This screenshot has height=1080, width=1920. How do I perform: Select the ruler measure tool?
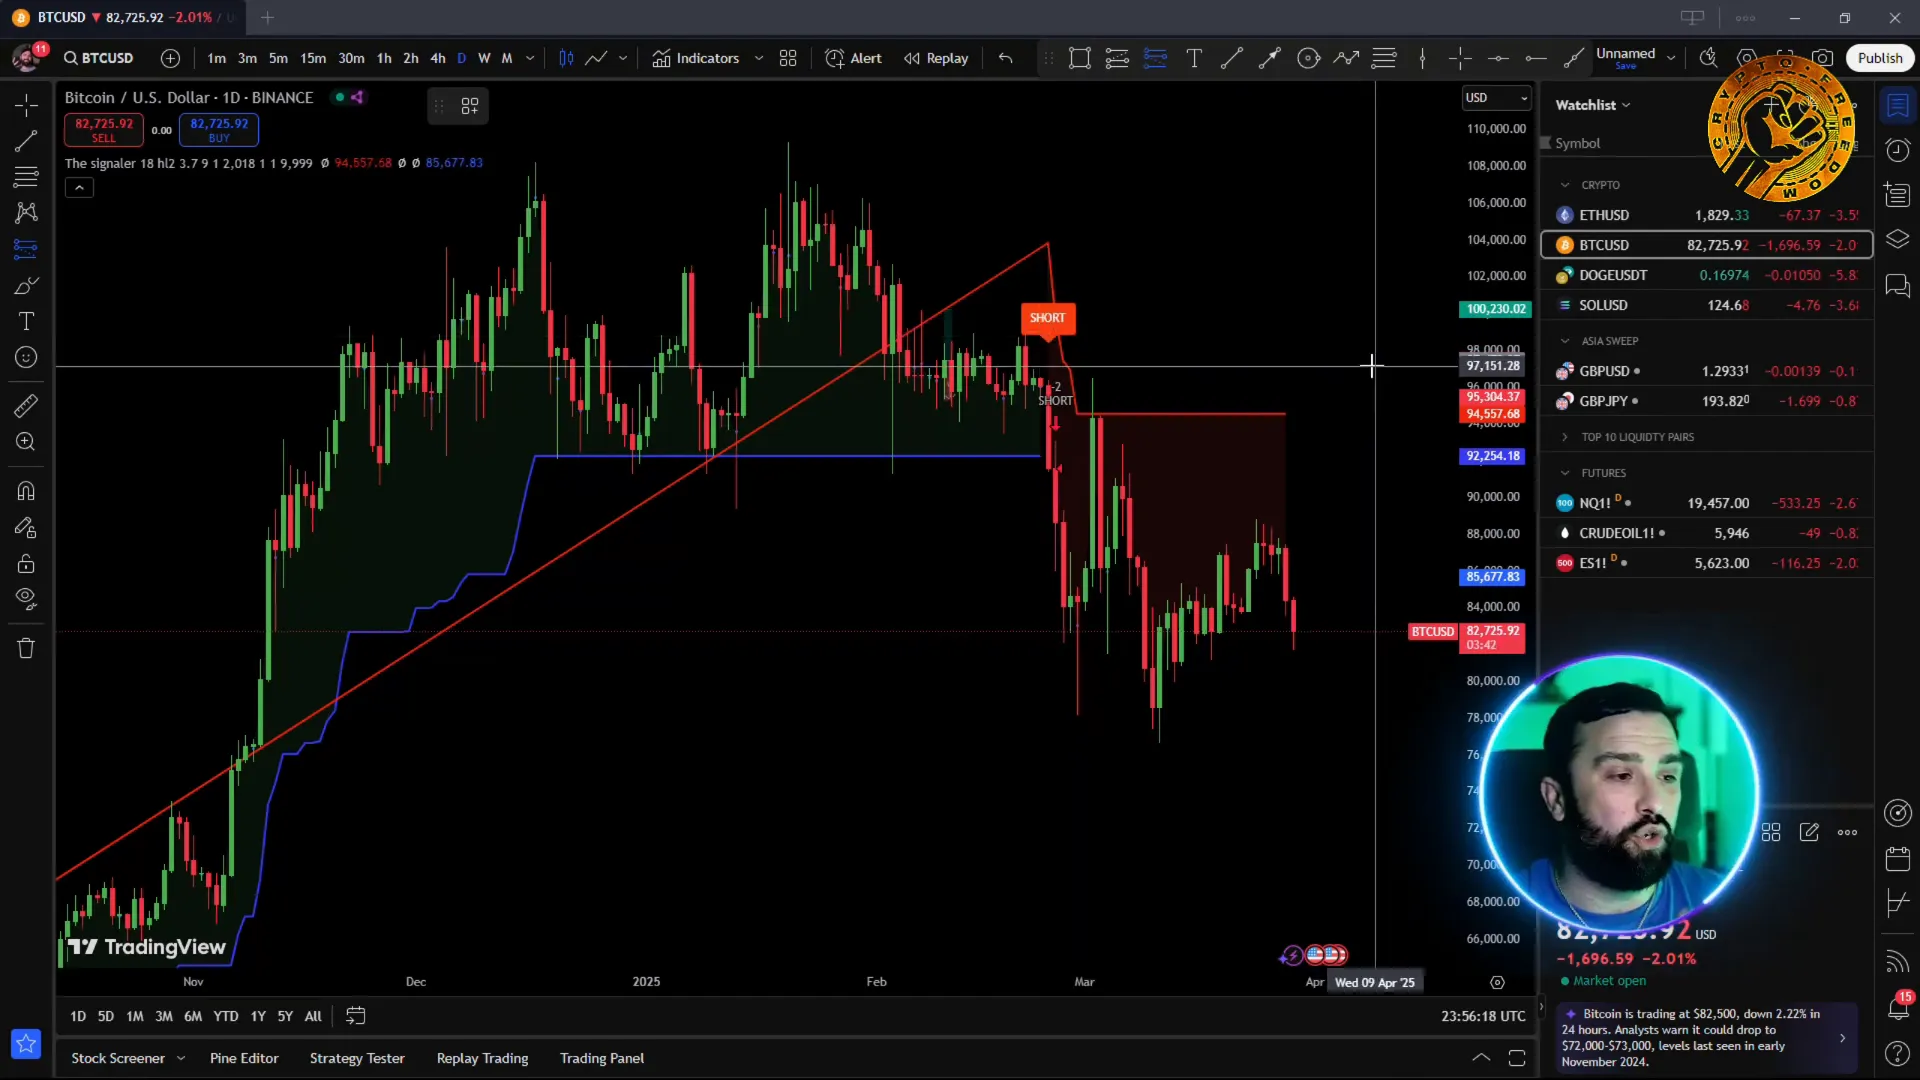click(26, 405)
